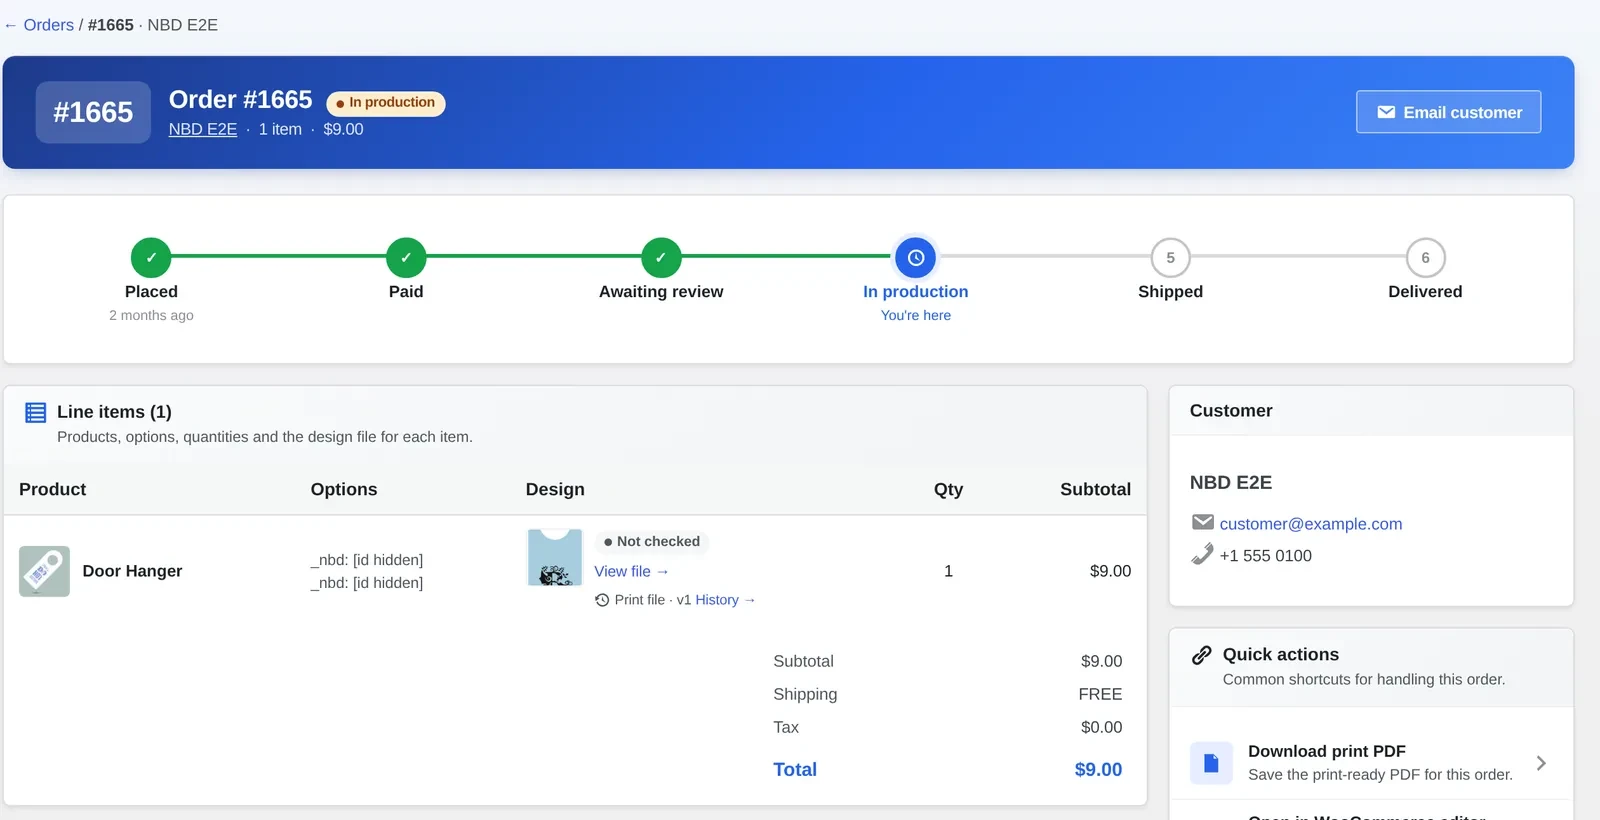The height and width of the screenshot is (820, 1600).
Task: Click the Delivered step number 6 circle
Action: pos(1425,258)
